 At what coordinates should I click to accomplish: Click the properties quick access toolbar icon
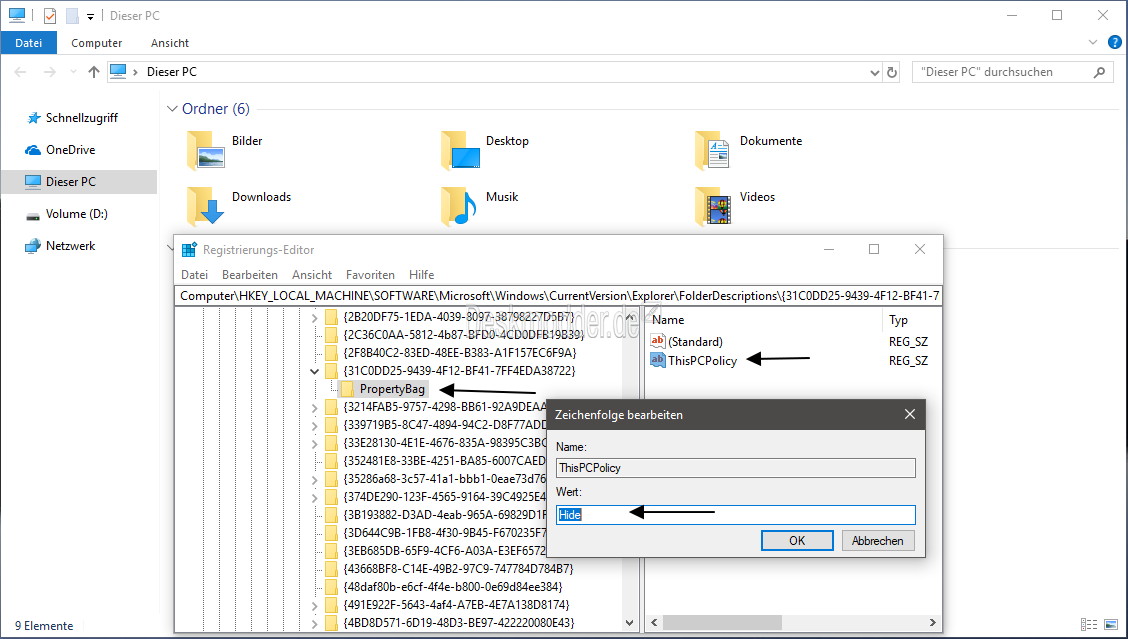click(x=50, y=15)
